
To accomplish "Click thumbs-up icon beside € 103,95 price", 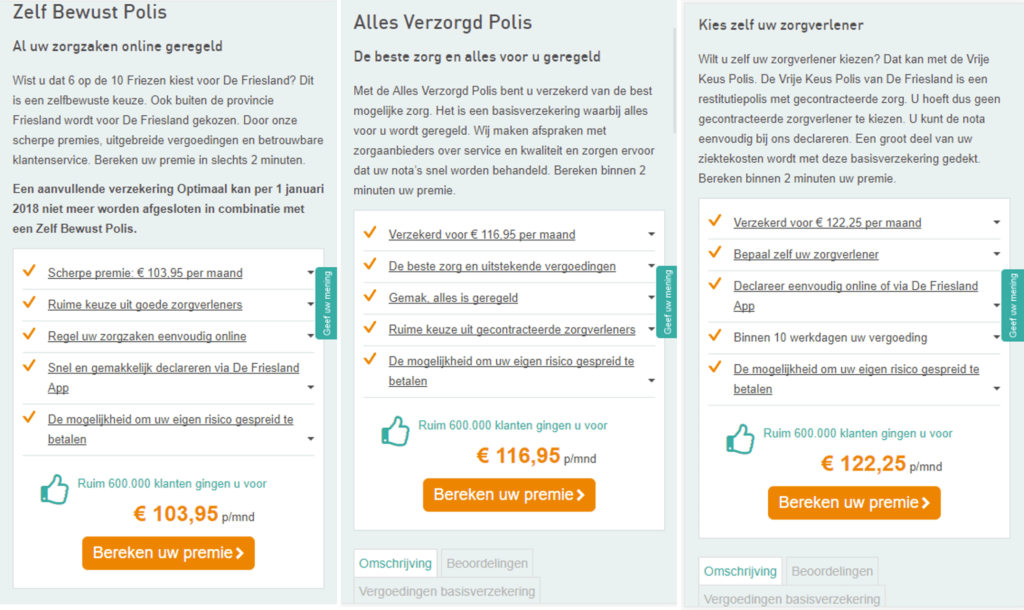I will [x=54, y=489].
